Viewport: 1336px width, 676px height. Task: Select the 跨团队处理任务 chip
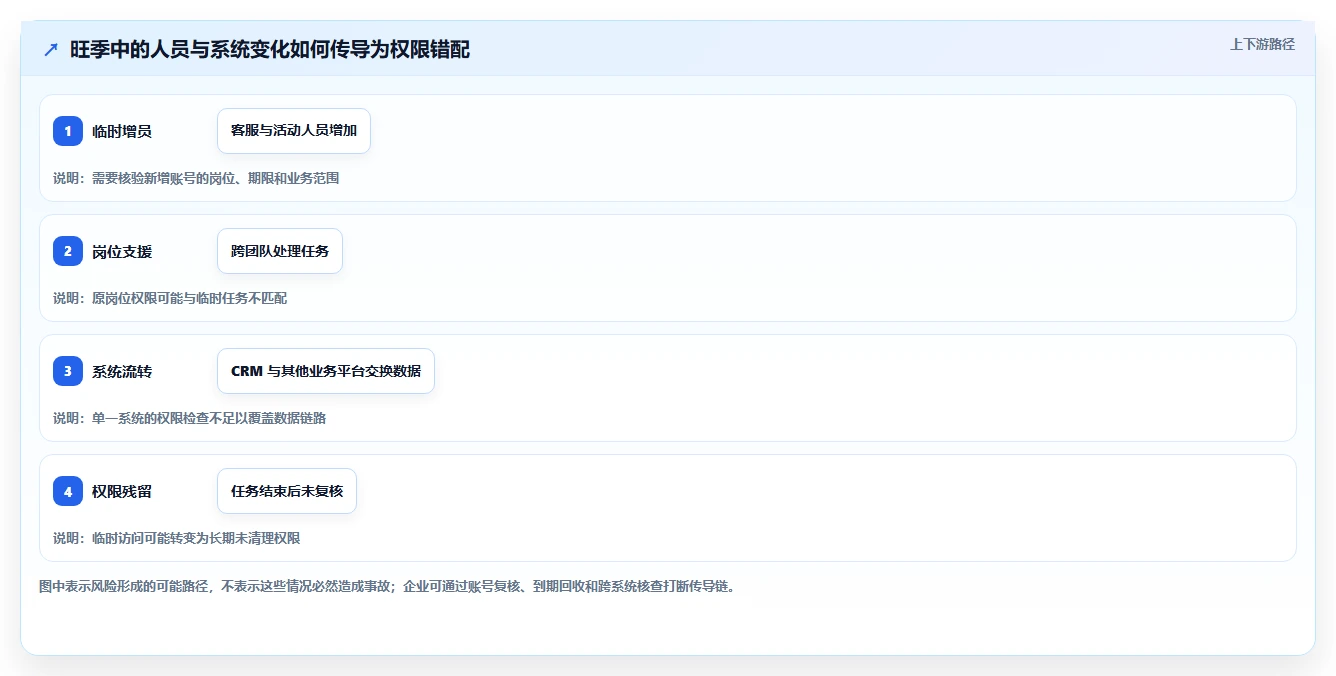(x=280, y=251)
